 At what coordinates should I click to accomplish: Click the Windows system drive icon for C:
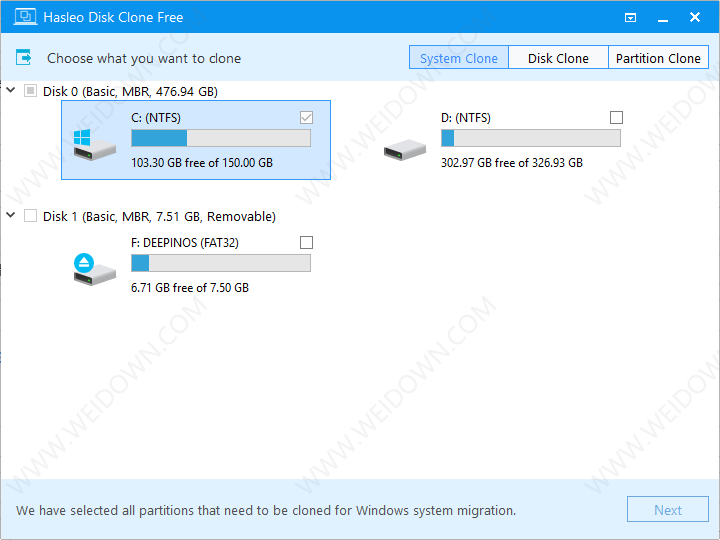pyautogui.click(x=94, y=145)
